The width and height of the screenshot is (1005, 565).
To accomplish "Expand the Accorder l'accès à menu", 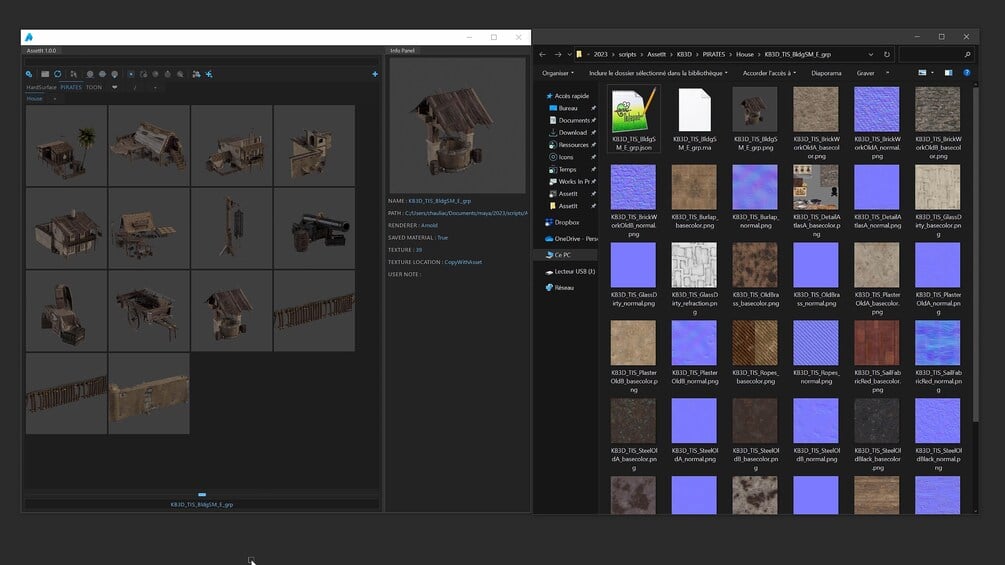I will tap(768, 73).
